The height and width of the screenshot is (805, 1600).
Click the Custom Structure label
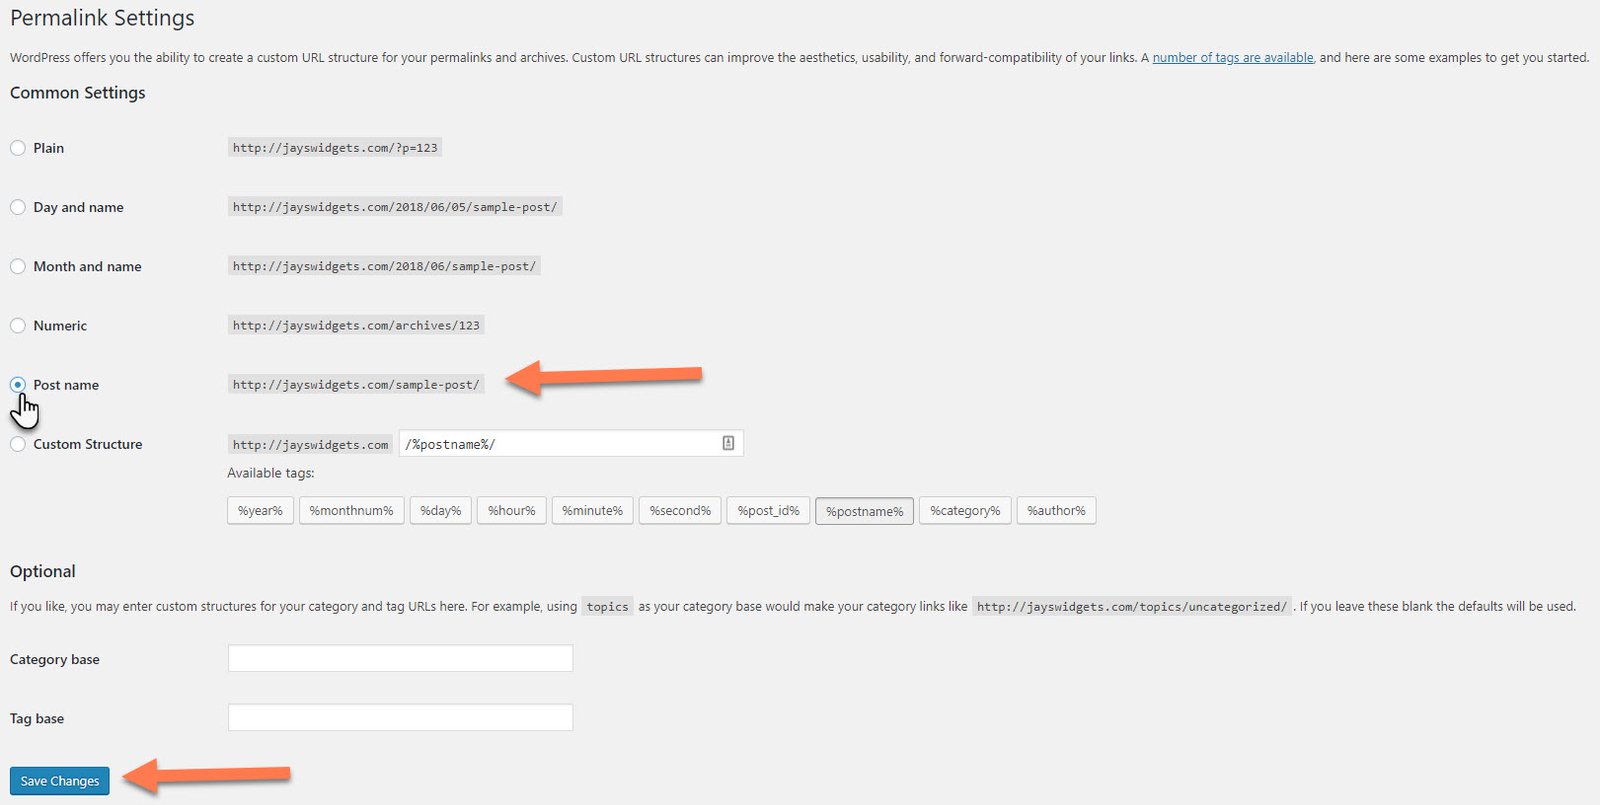[88, 444]
